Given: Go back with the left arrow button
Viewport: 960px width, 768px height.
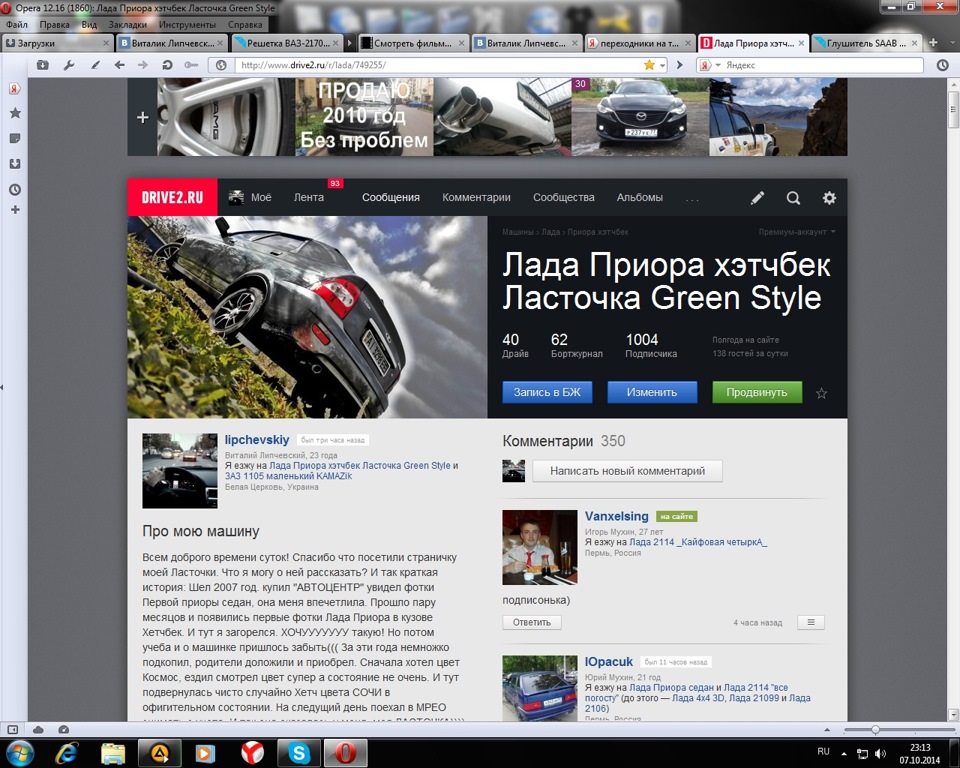Looking at the screenshot, I should pos(119,65).
